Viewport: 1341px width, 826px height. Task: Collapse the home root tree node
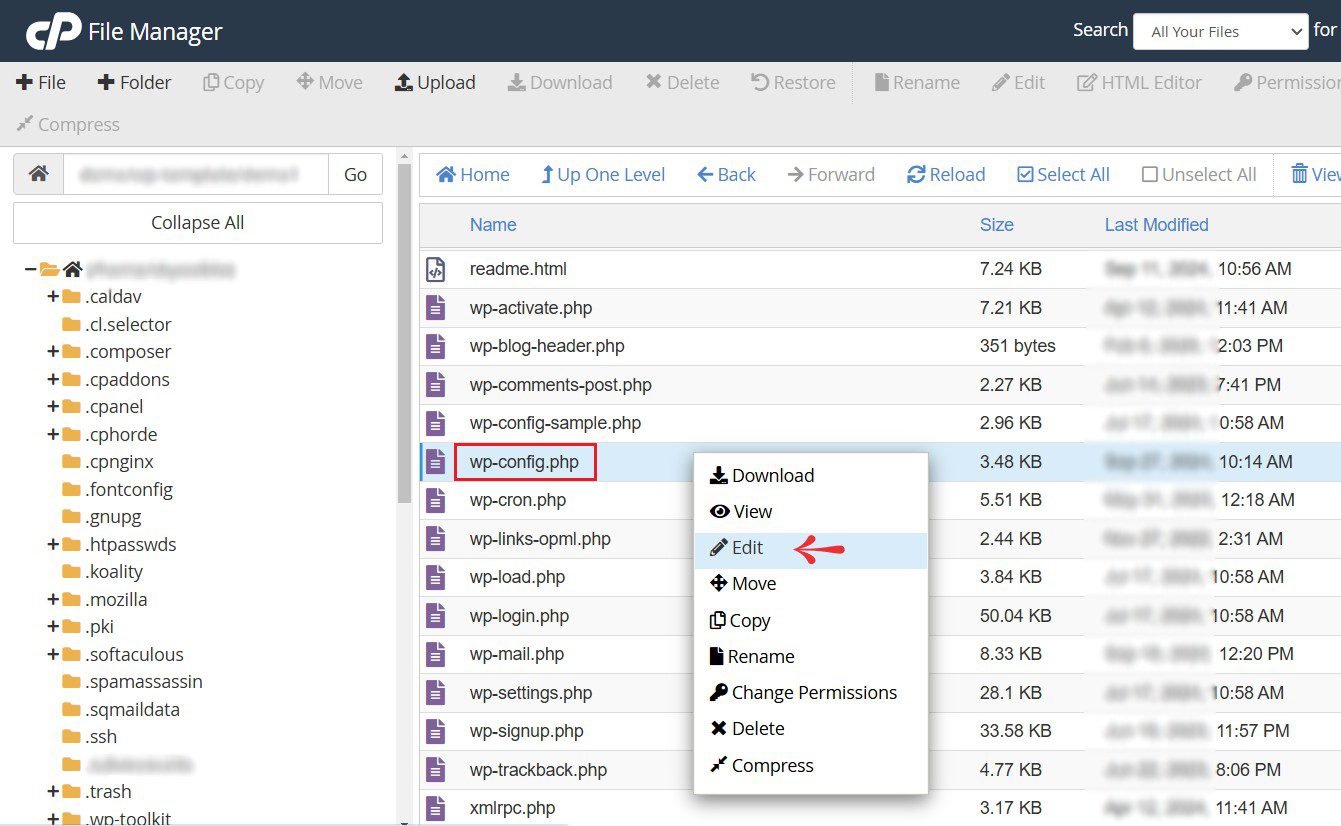click(x=30, y=269)
